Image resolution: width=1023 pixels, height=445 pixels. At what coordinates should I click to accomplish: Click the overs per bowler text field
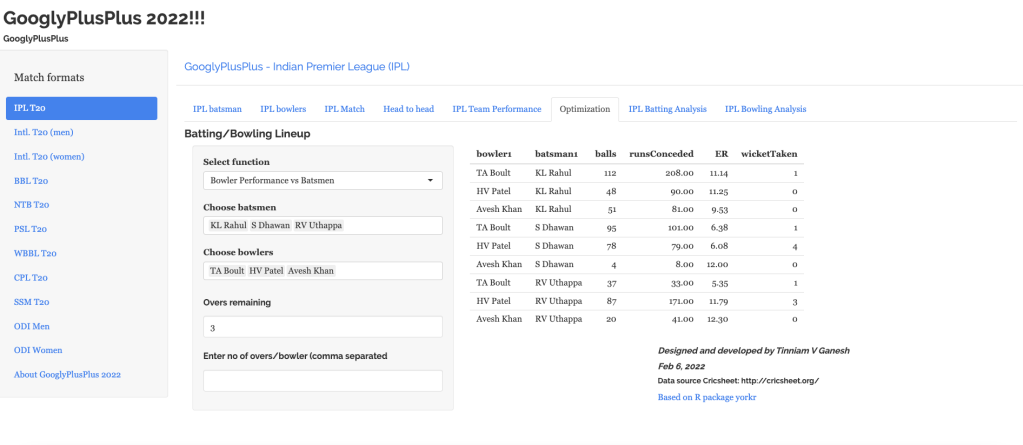[x=322, y=381]
